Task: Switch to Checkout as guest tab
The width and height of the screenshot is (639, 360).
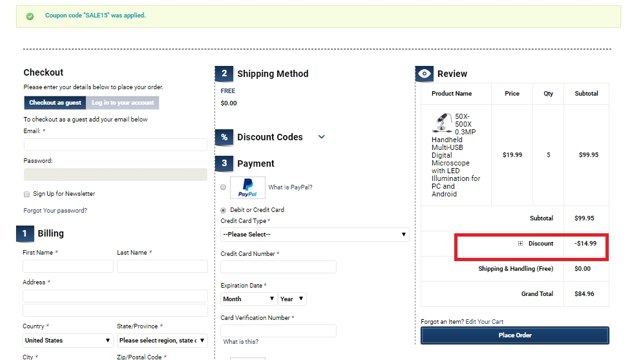Action: (55, 103)
